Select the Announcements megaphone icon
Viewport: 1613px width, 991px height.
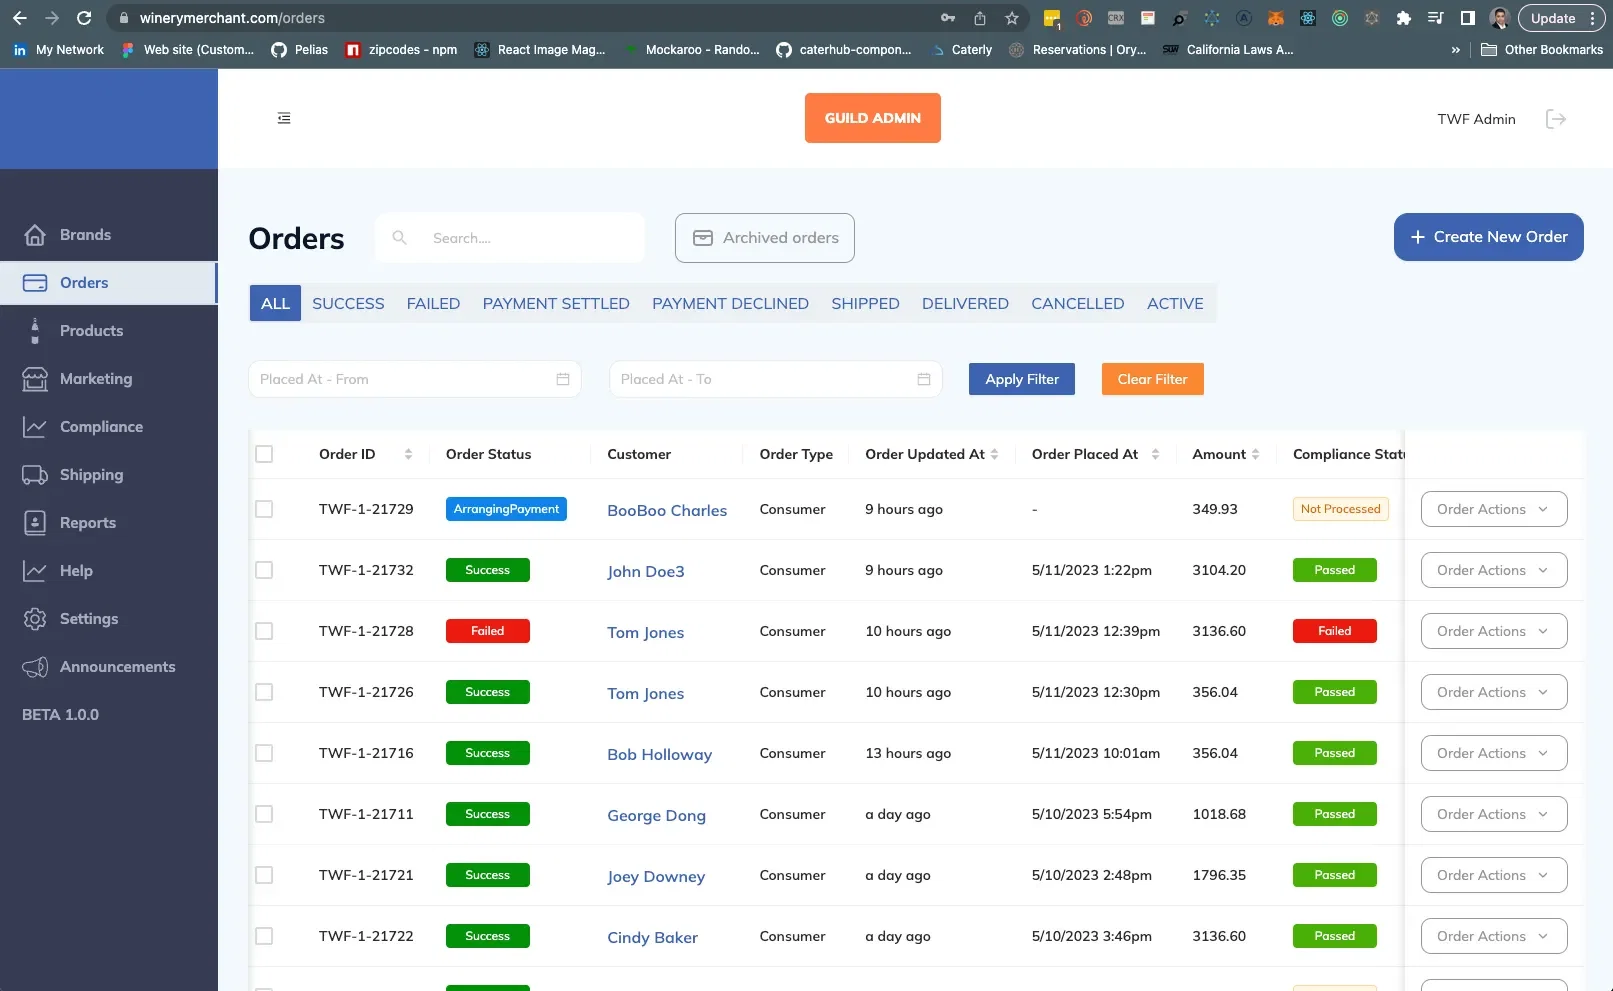coord(34,666)
